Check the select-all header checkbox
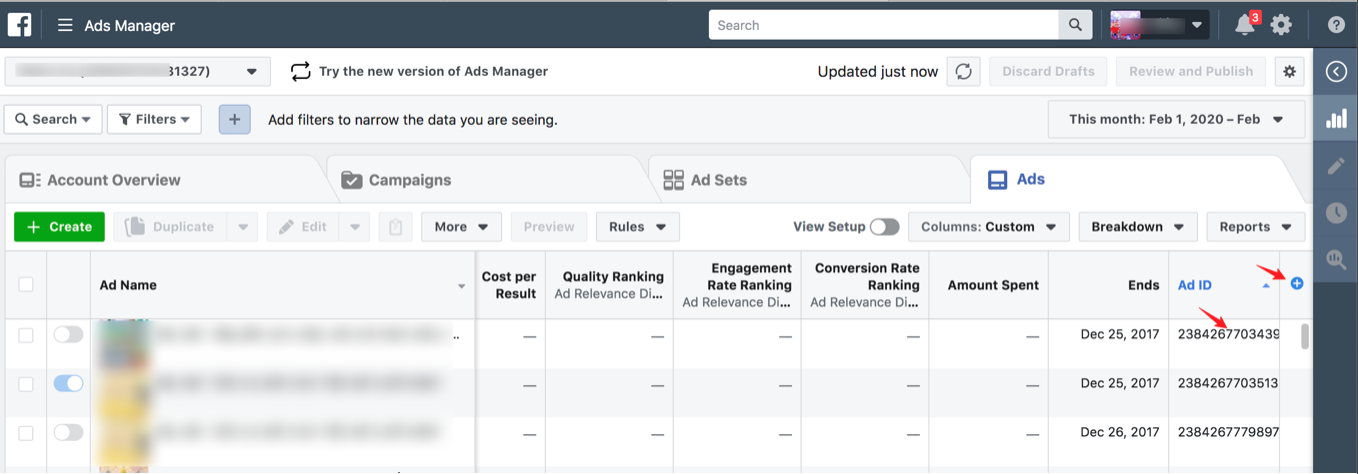 click(26, 285)
